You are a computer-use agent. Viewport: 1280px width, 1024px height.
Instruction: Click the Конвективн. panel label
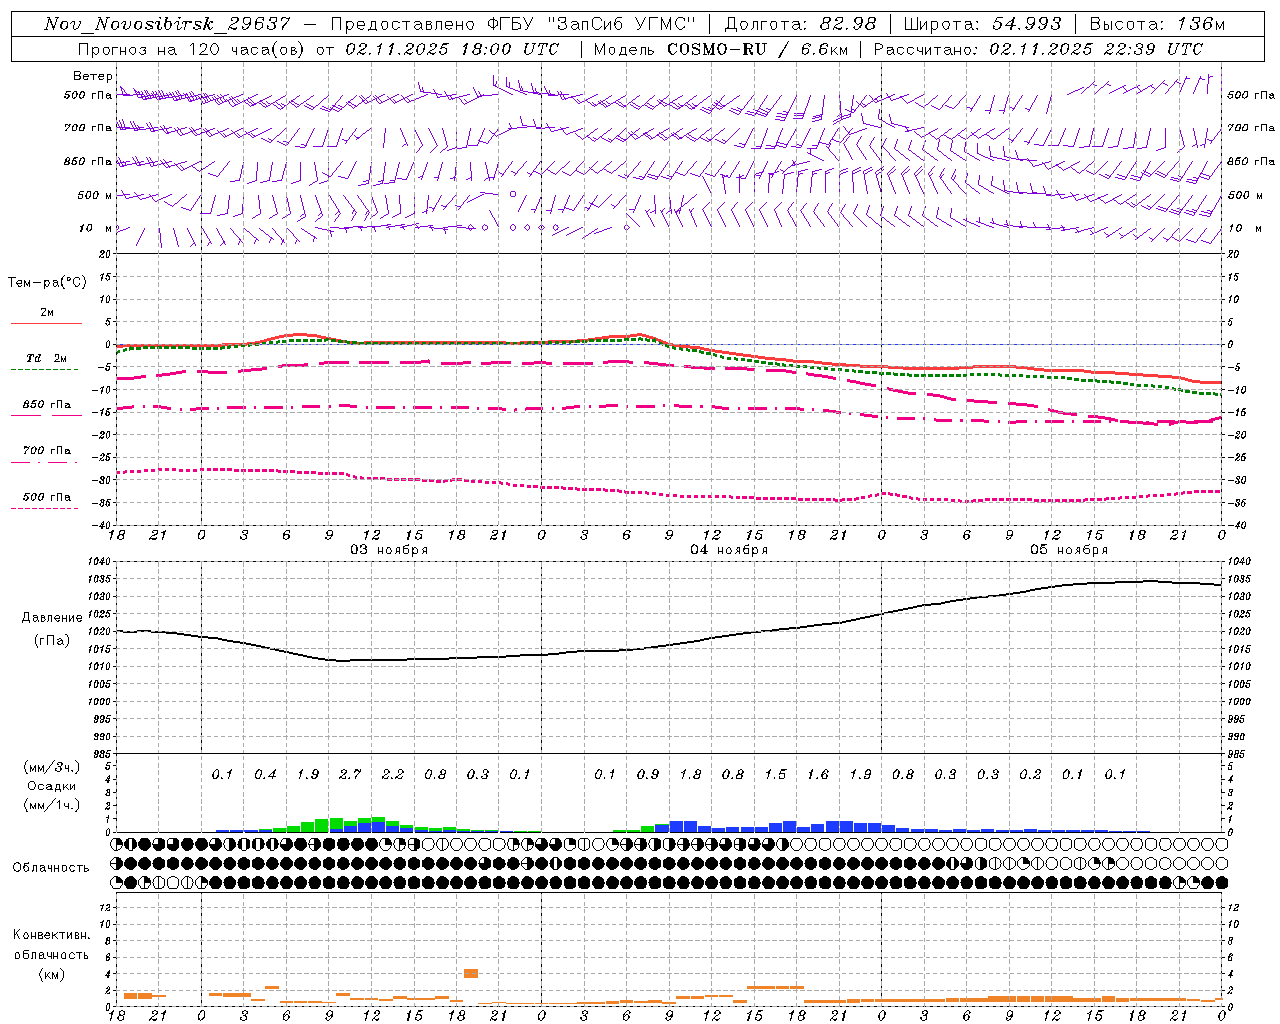tap(51, 935)
